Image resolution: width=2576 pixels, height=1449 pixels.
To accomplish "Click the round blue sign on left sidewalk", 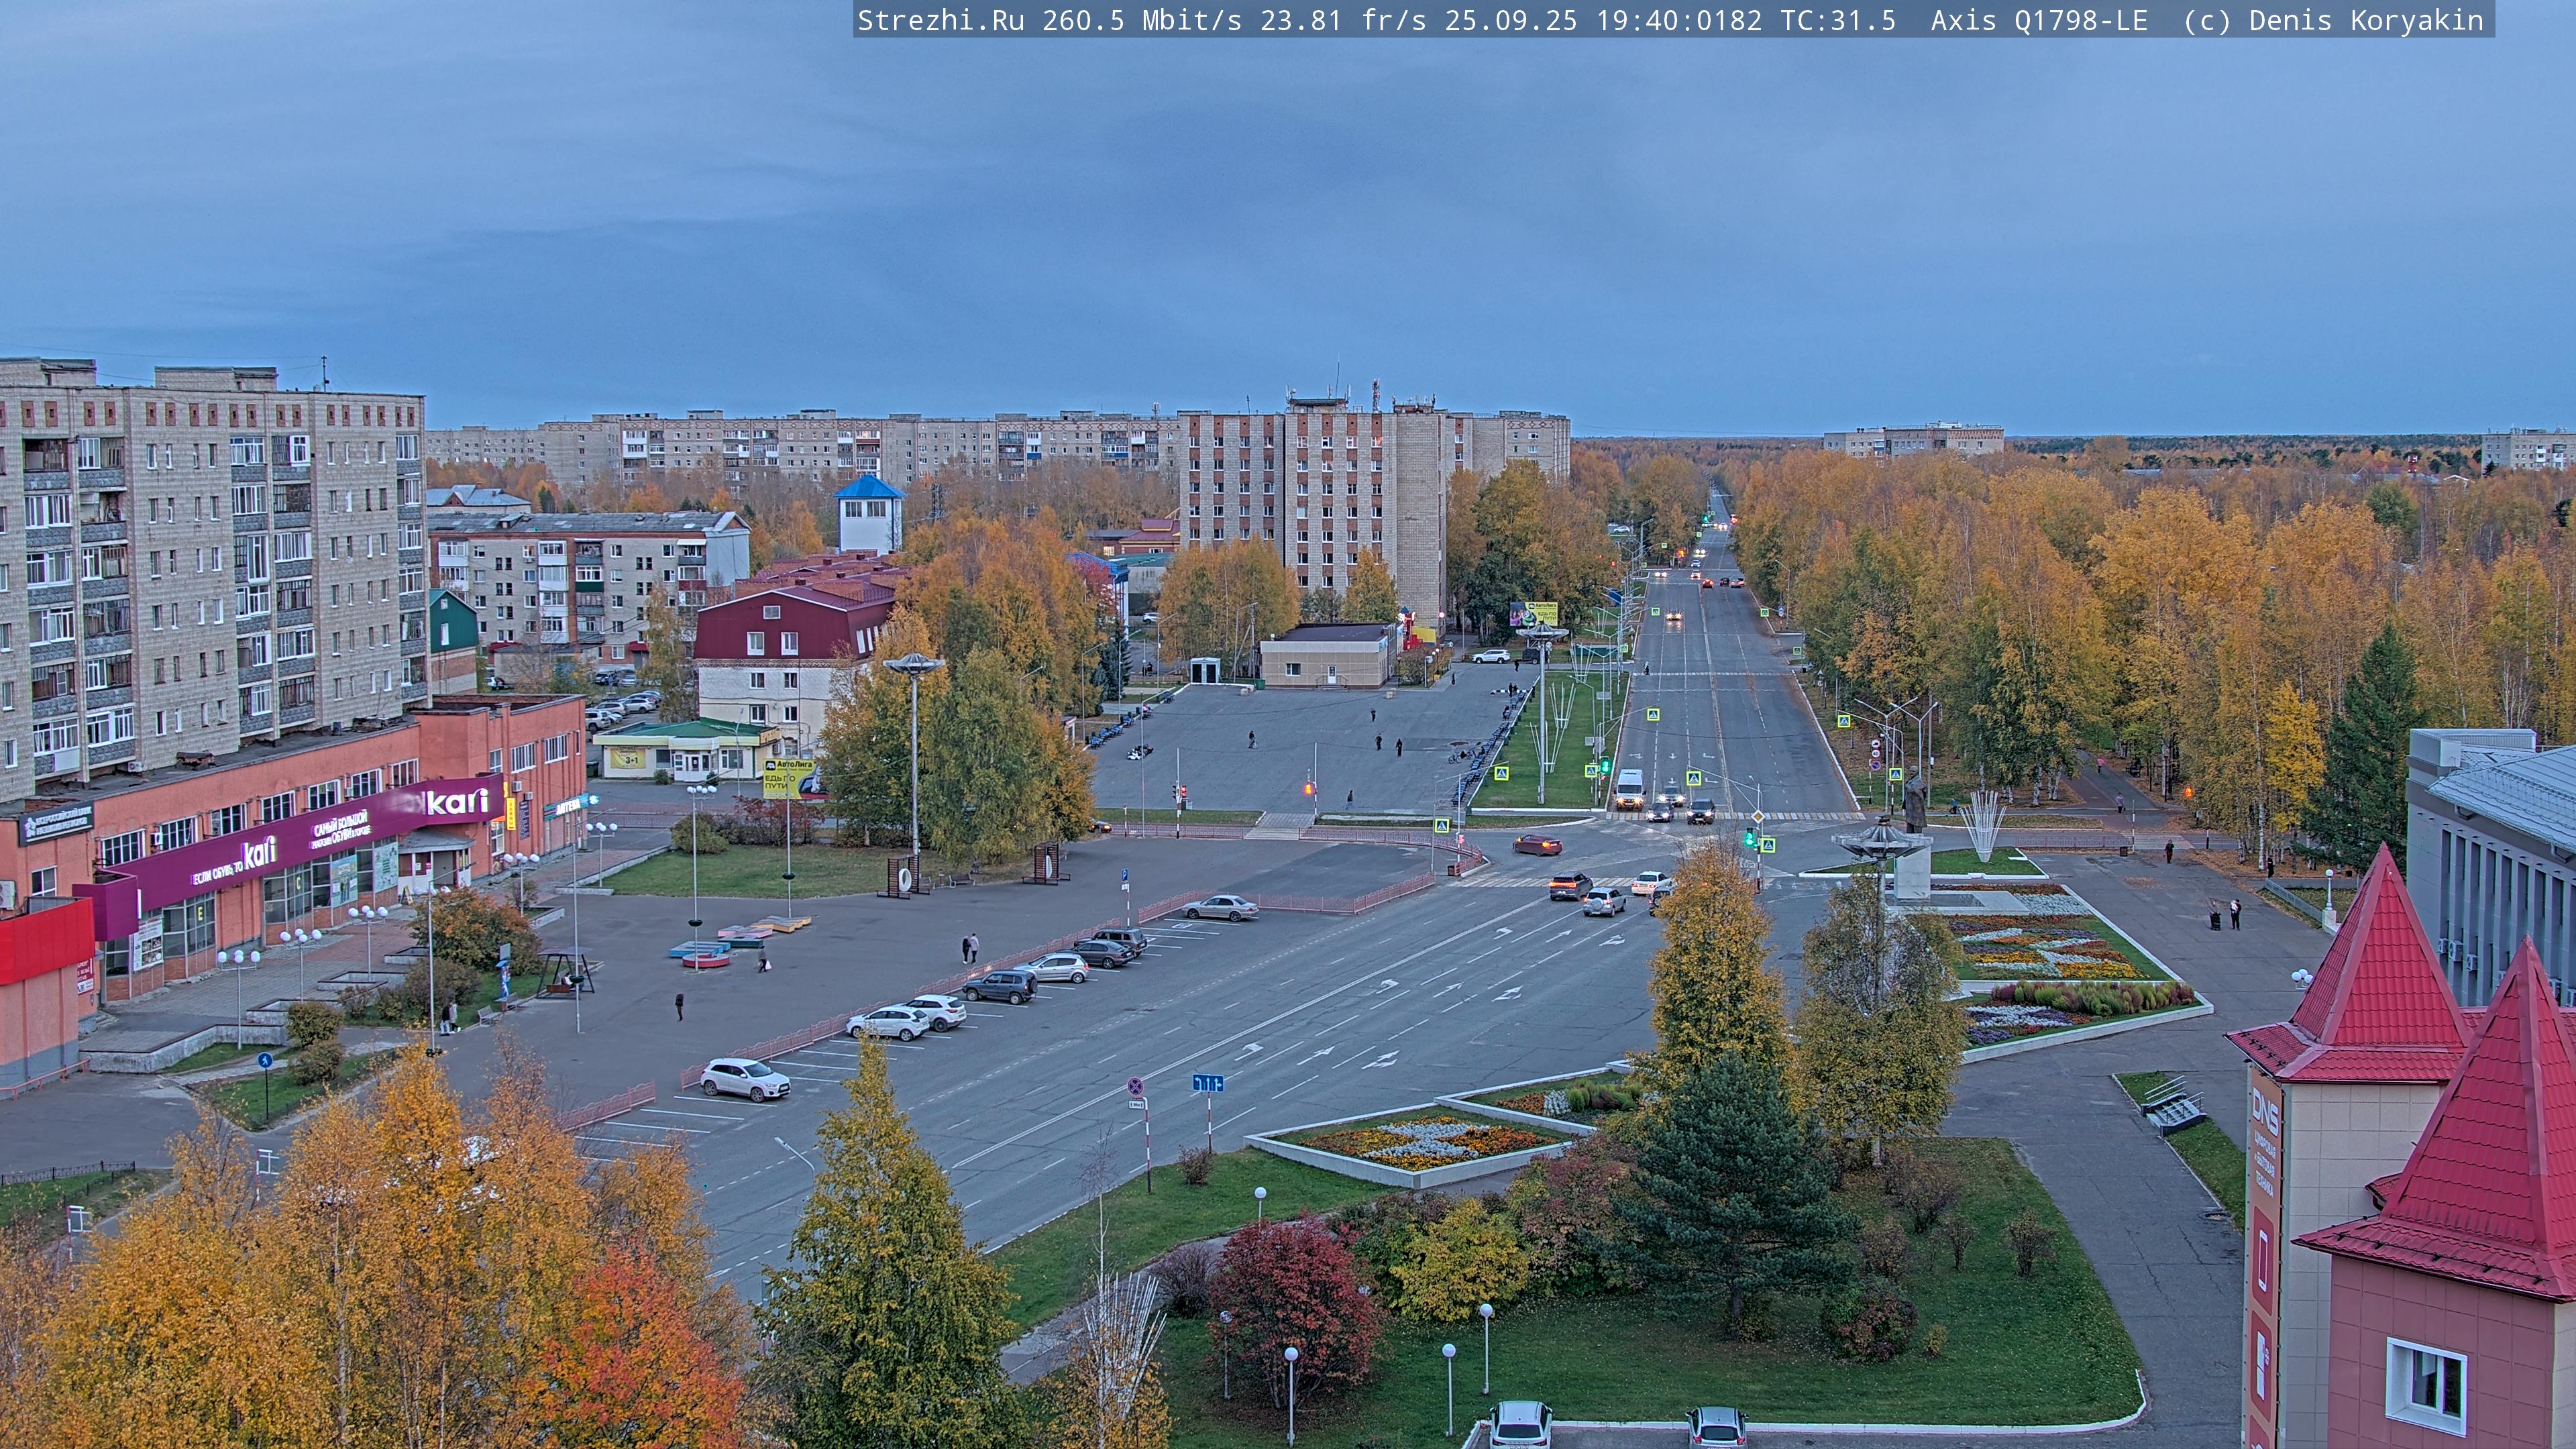I will coord(265,1060).
